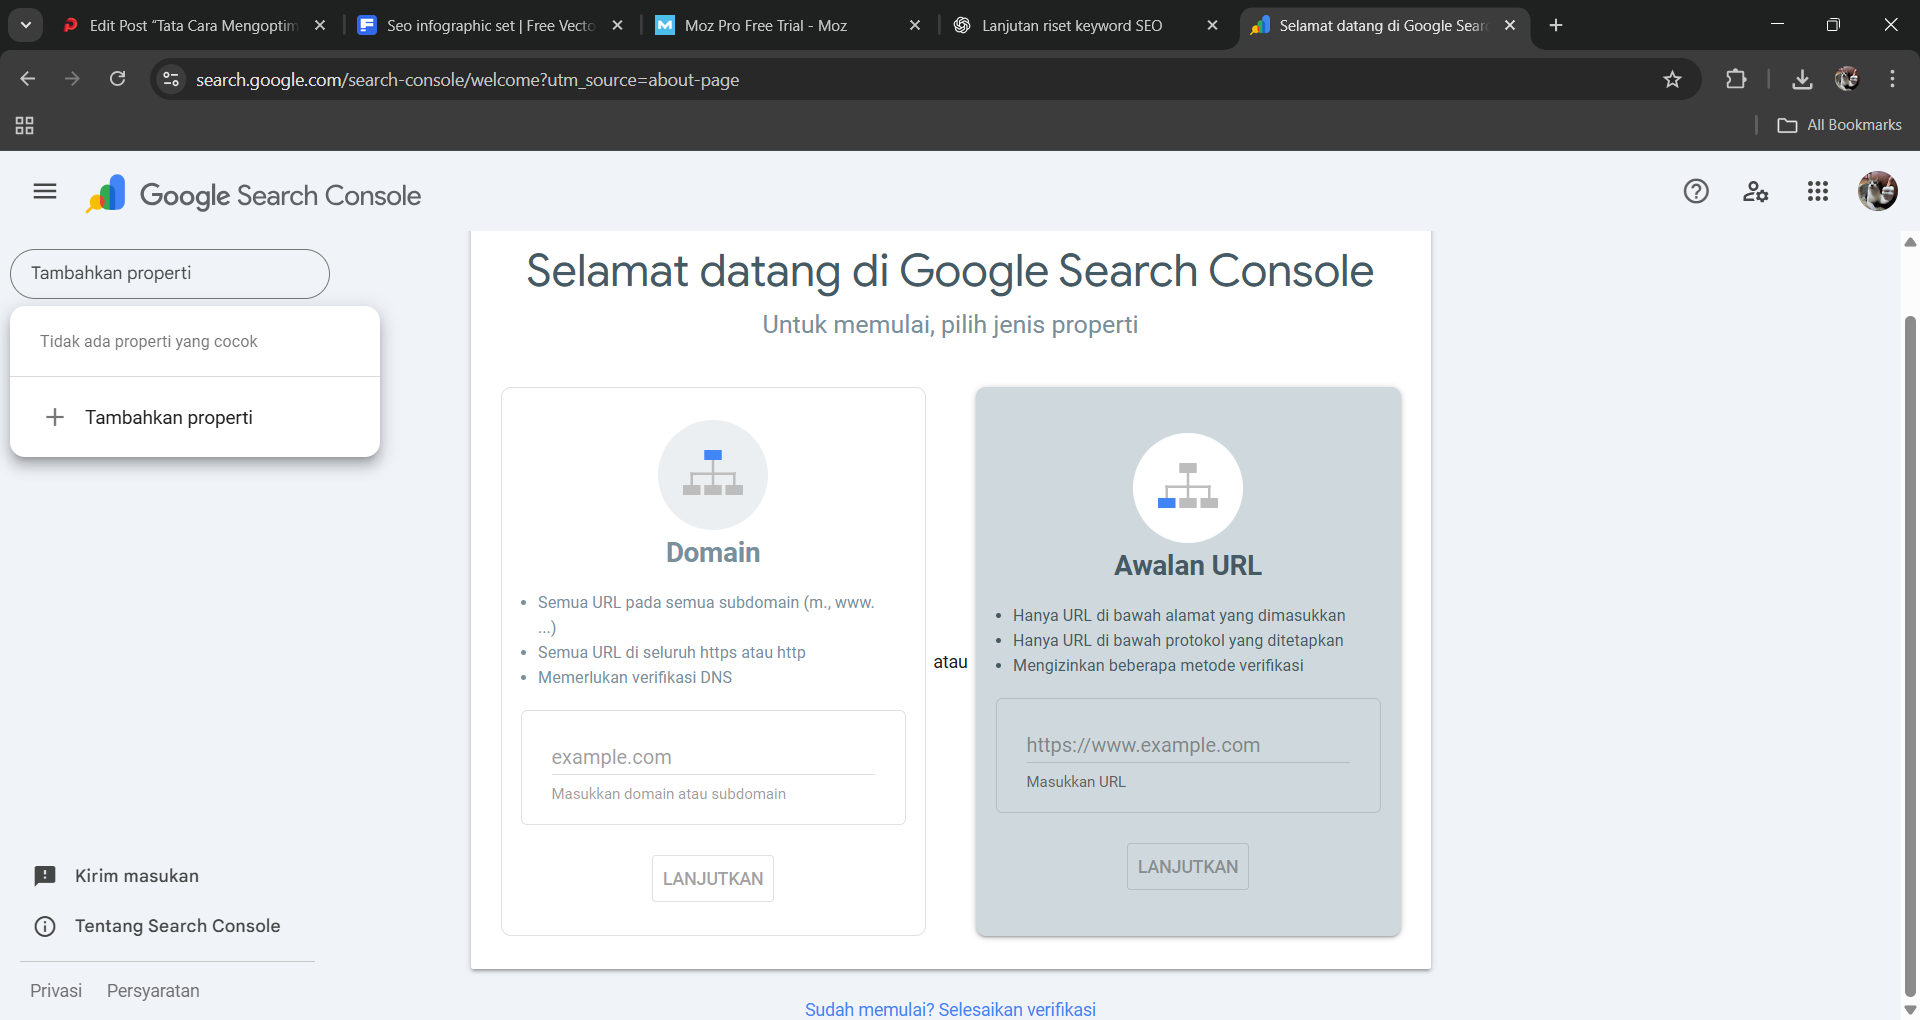Image resolution: width=1920 pixels, height=1020 pixels.
Task: Click the scrollbar down arrow
Action: pyautogui.click(x=1910, y=1009)
